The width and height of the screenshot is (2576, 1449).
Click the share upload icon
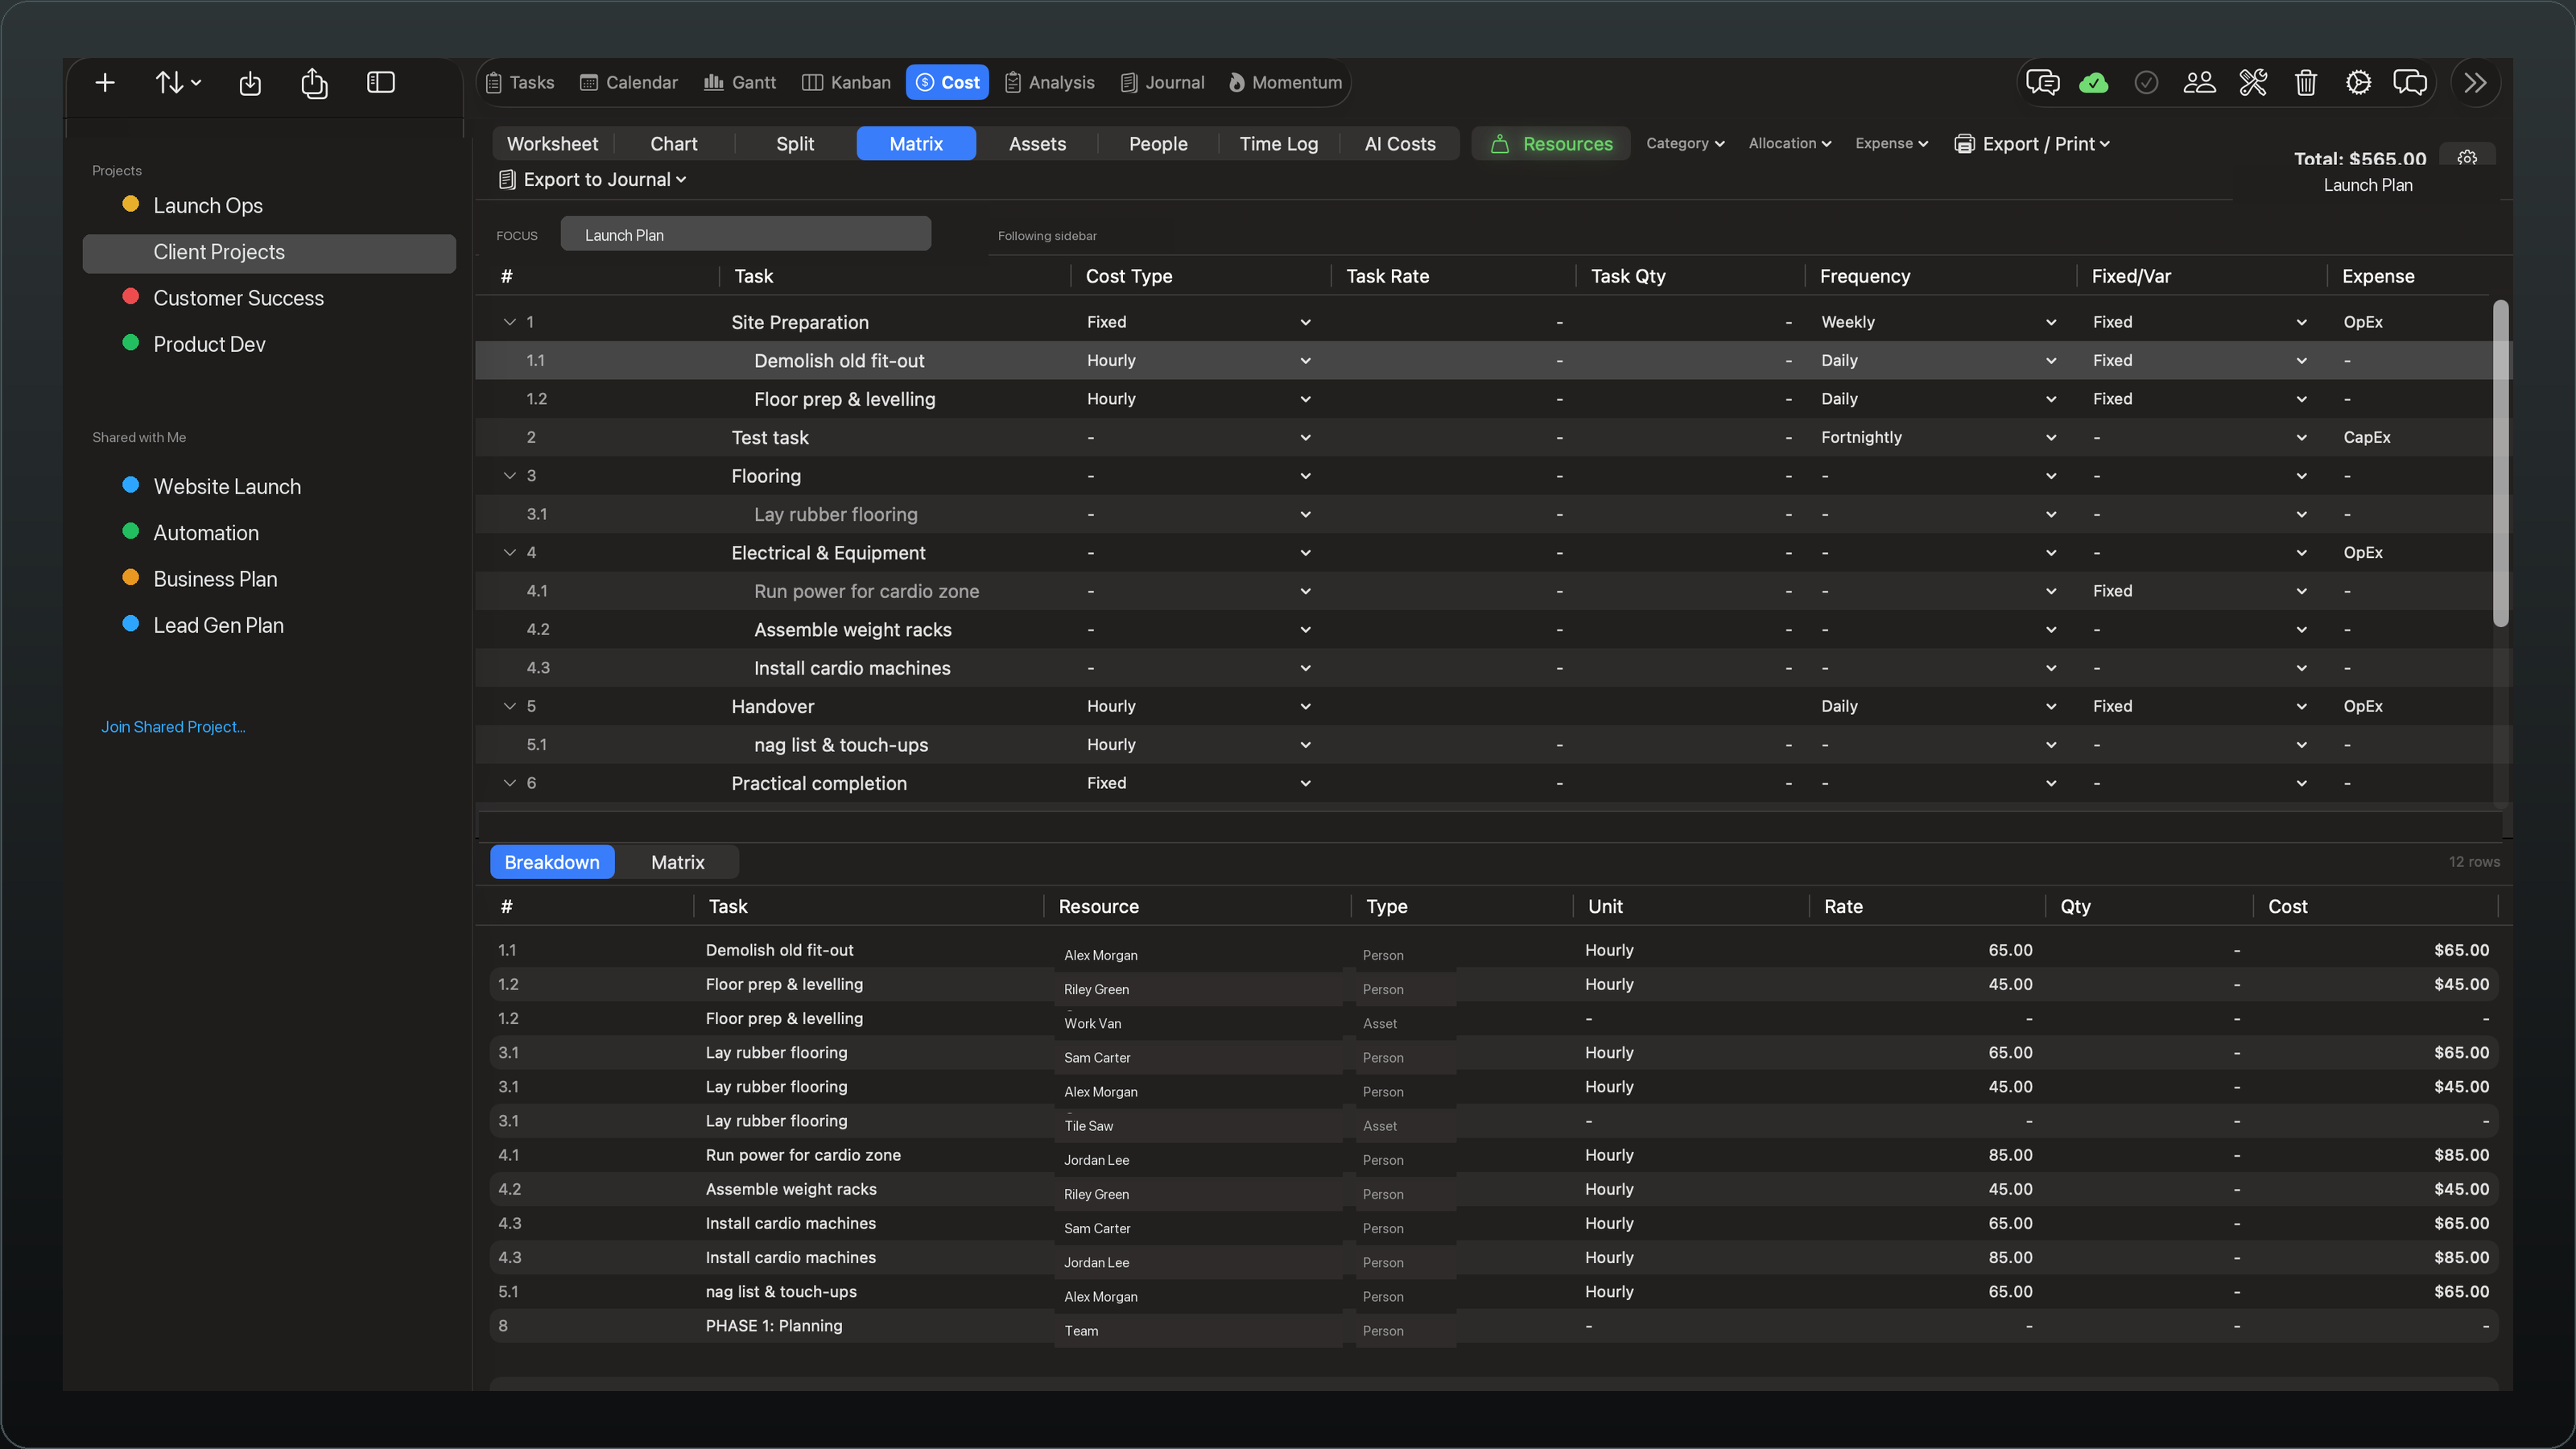[x=314, y=83]
